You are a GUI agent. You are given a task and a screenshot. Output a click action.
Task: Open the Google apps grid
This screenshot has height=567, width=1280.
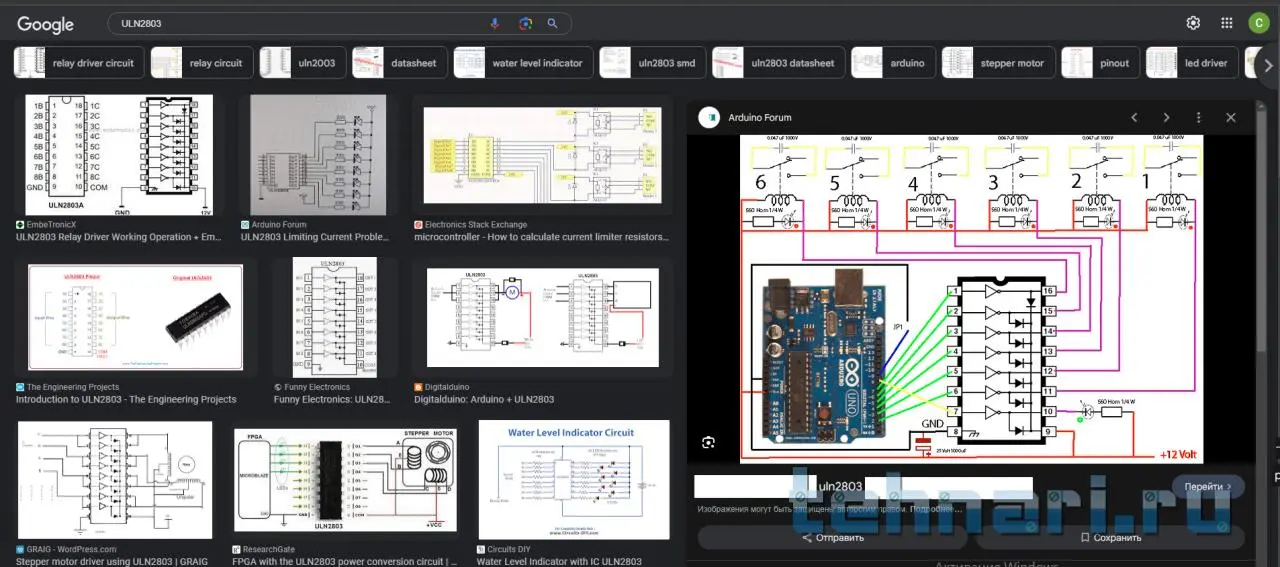coord(1227,23)
